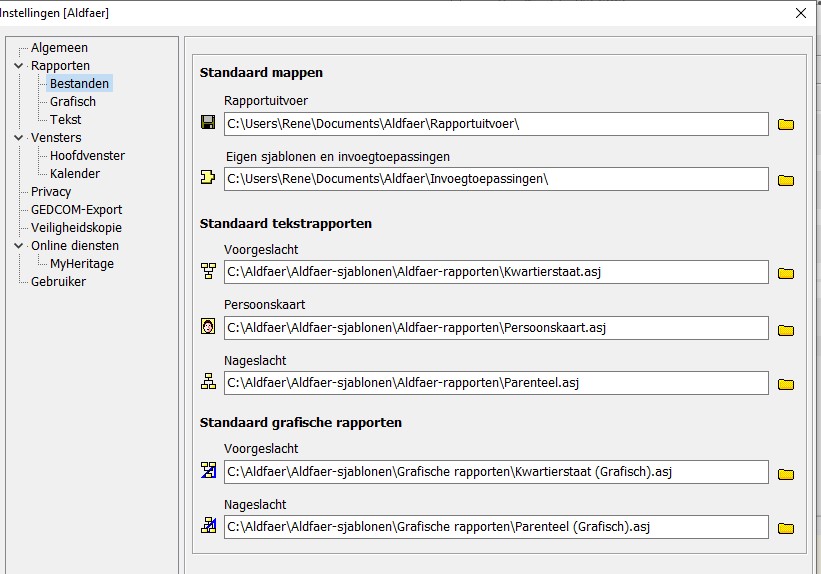Click the Persoonskaart face icon
Screen dimensions: 821x574
[x=208, y=327]
